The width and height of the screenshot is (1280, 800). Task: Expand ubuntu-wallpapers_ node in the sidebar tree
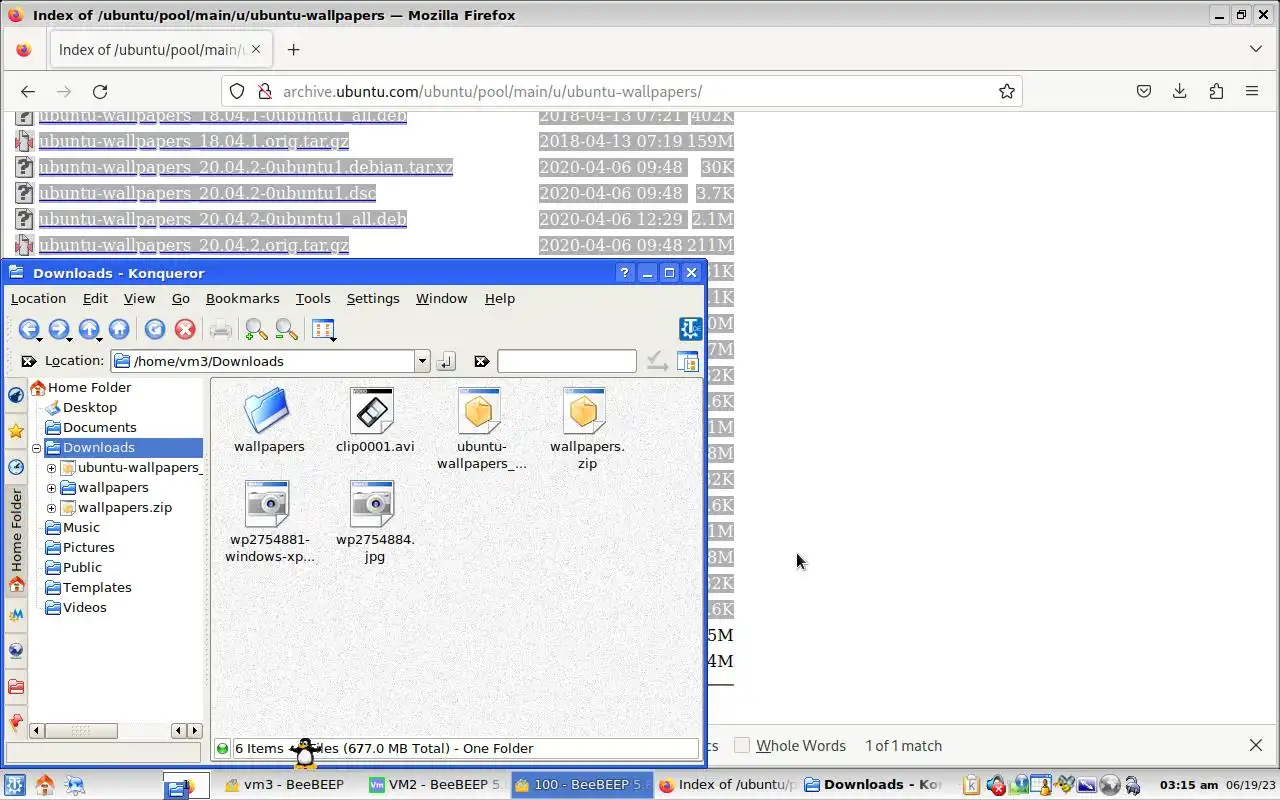pos(51,468)
